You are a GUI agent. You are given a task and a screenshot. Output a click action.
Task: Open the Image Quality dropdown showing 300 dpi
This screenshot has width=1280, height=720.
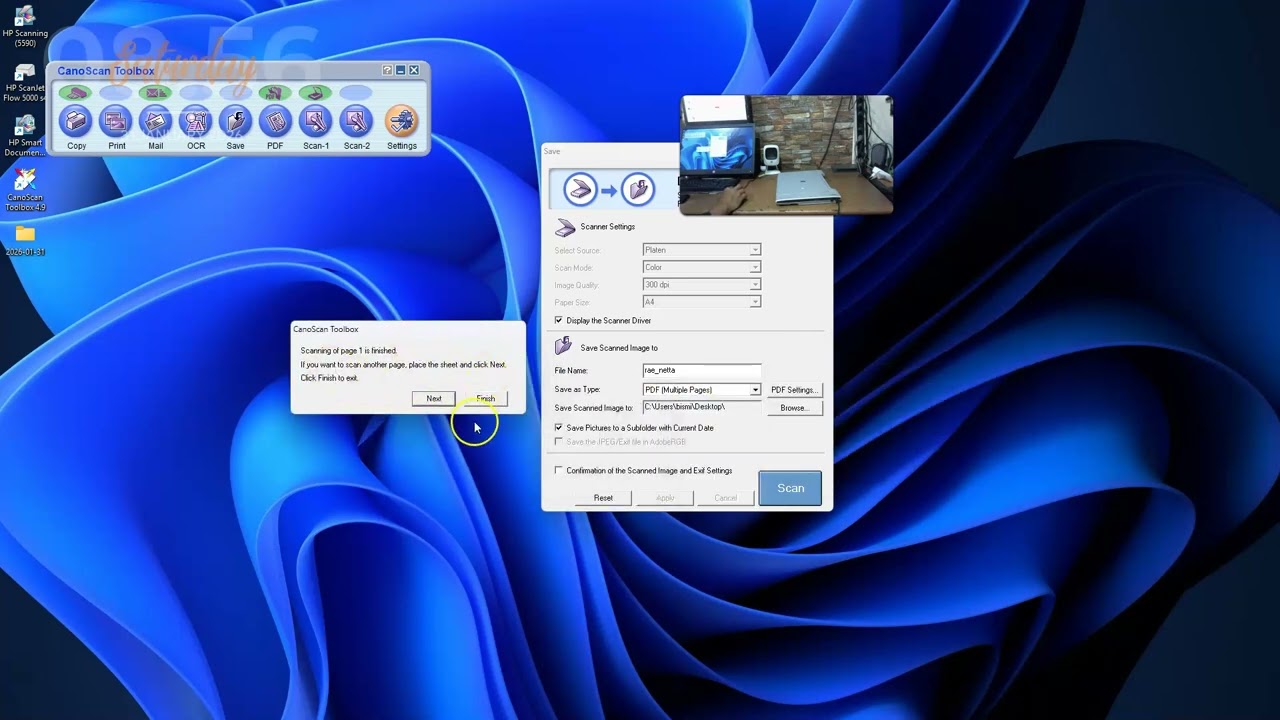[701, 285]
